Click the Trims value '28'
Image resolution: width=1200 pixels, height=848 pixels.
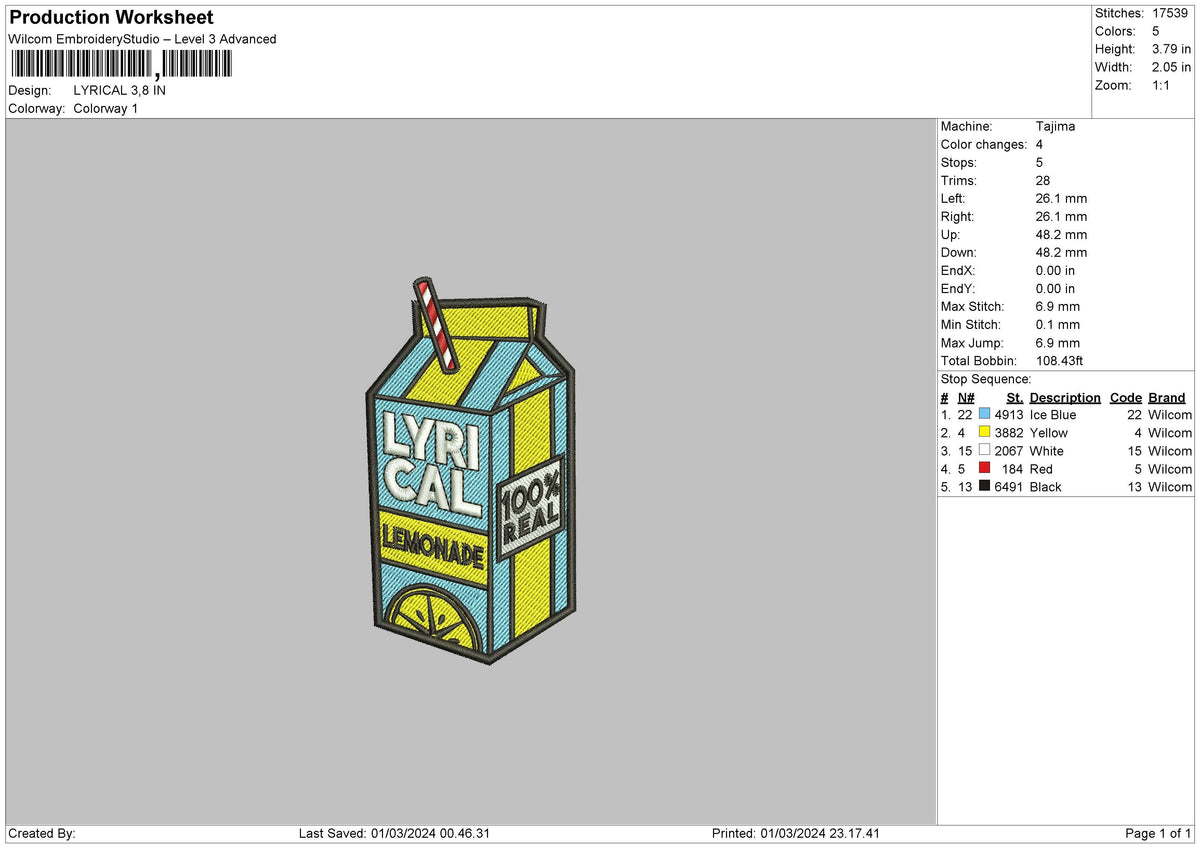[1043, 180]
